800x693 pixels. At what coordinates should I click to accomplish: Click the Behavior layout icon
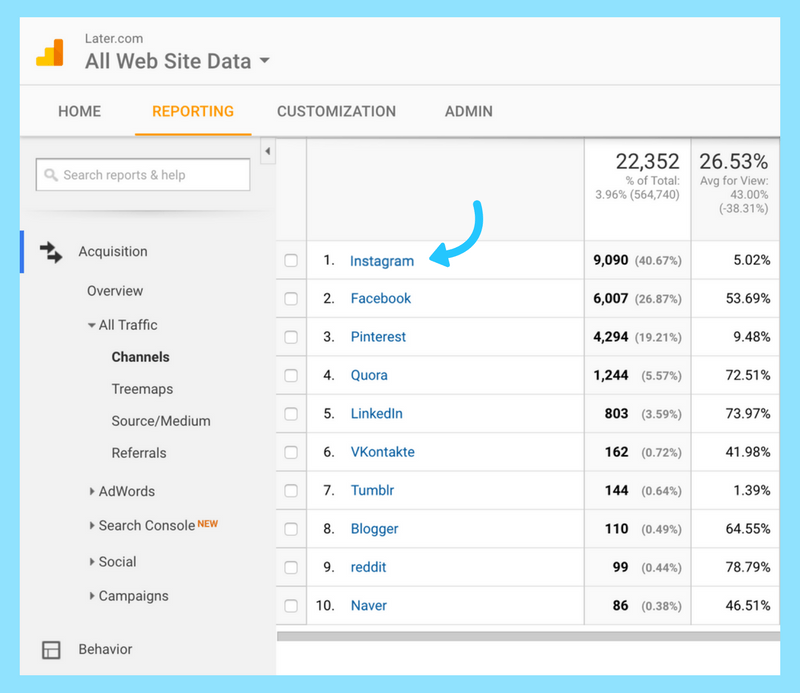(x=51, y=650)
